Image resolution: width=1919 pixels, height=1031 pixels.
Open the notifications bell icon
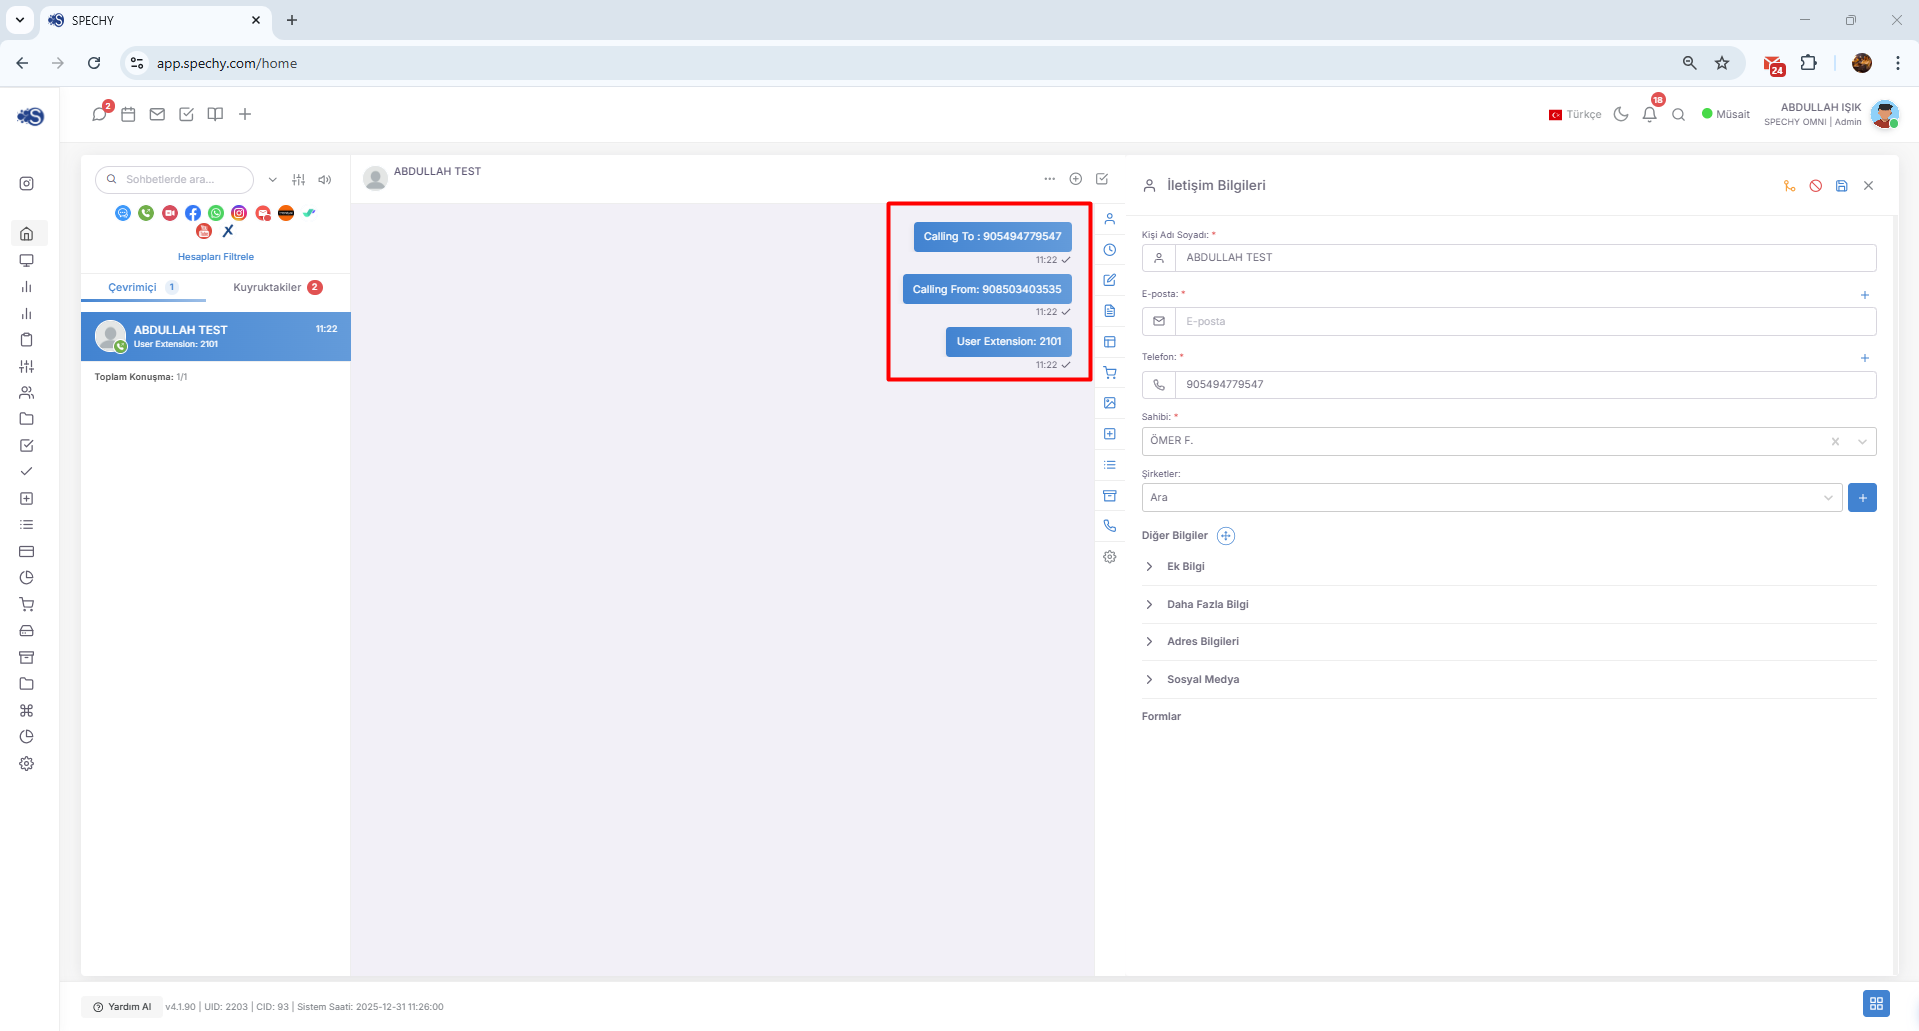pyautogui.click(x=1650, y=114)
